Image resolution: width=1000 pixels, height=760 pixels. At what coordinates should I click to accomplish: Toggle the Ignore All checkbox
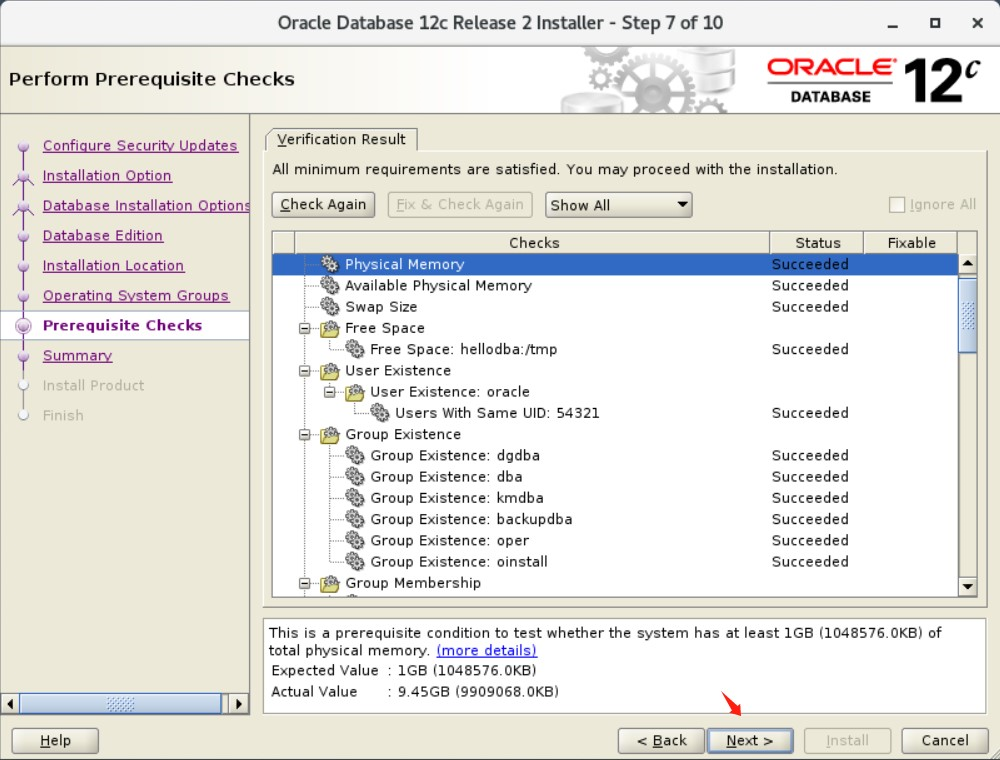coord(897,205)
